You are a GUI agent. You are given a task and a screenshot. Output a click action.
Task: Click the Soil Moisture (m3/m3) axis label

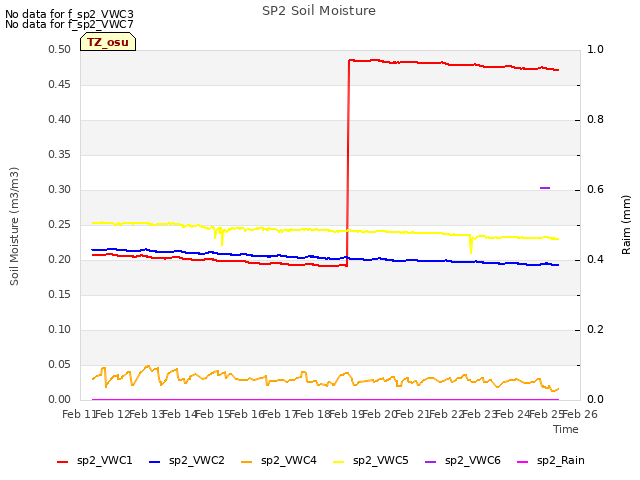(14, 226)
